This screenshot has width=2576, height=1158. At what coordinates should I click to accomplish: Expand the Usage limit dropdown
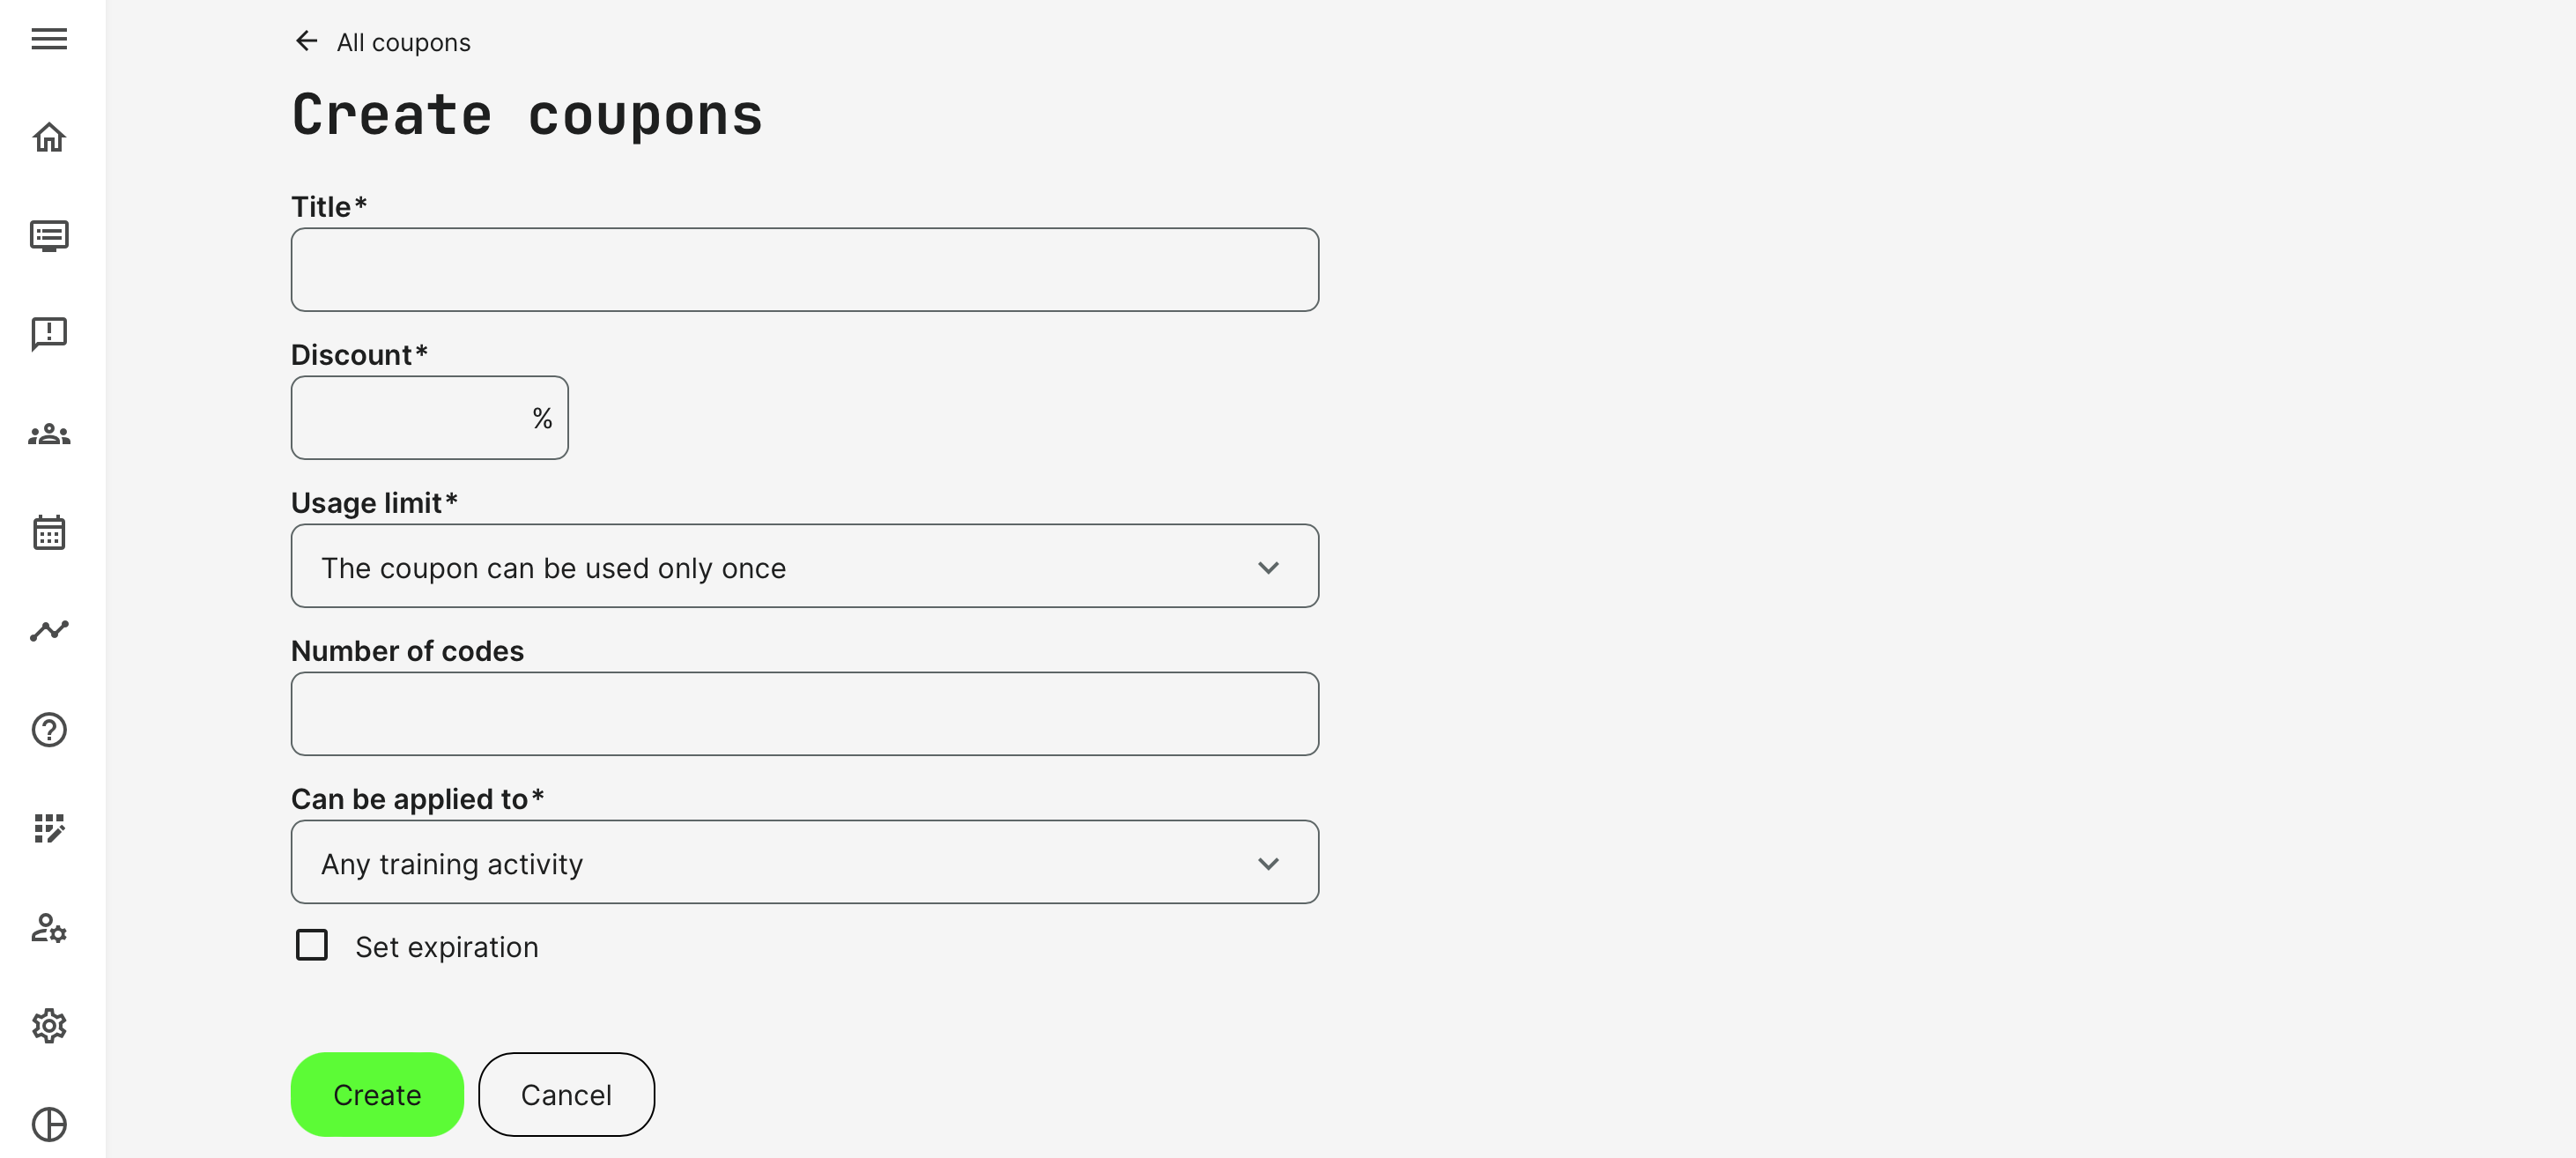tap(804, 567)
